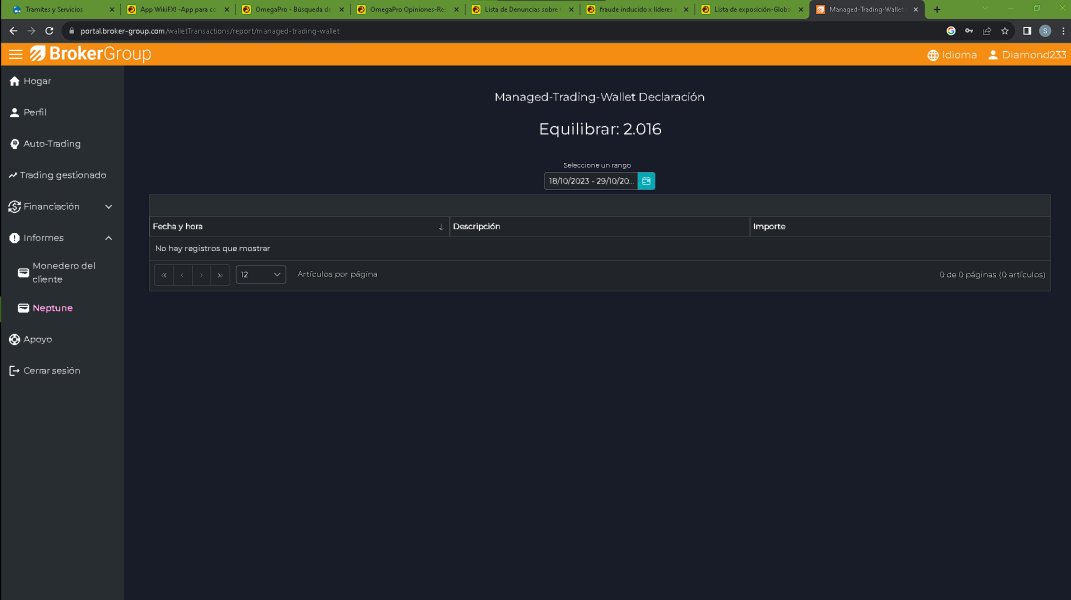Click the Auto-Trading rocket icon
The width and height of the screenshot is (1071, 600).
coord(14,144)
